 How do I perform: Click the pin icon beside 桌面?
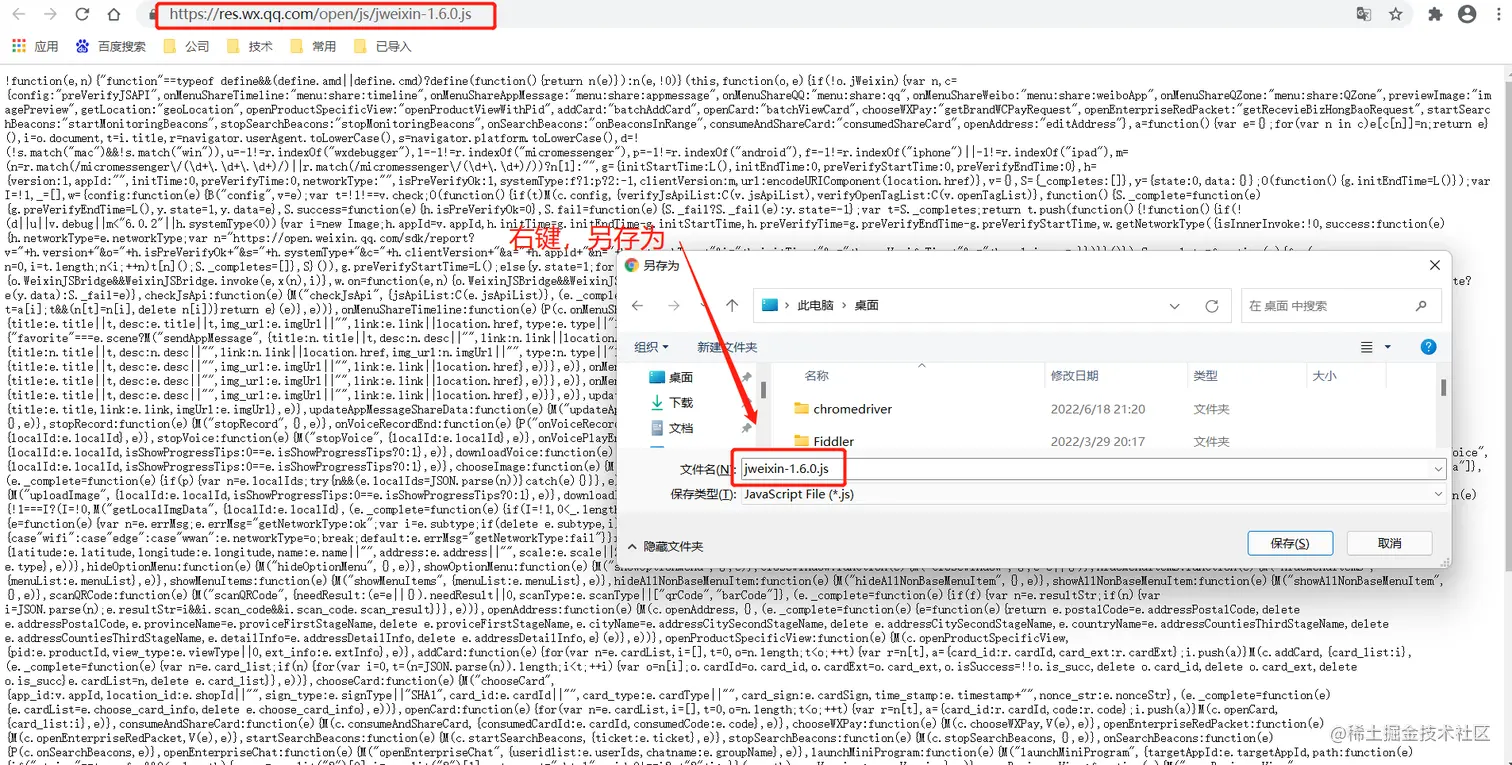746,377
